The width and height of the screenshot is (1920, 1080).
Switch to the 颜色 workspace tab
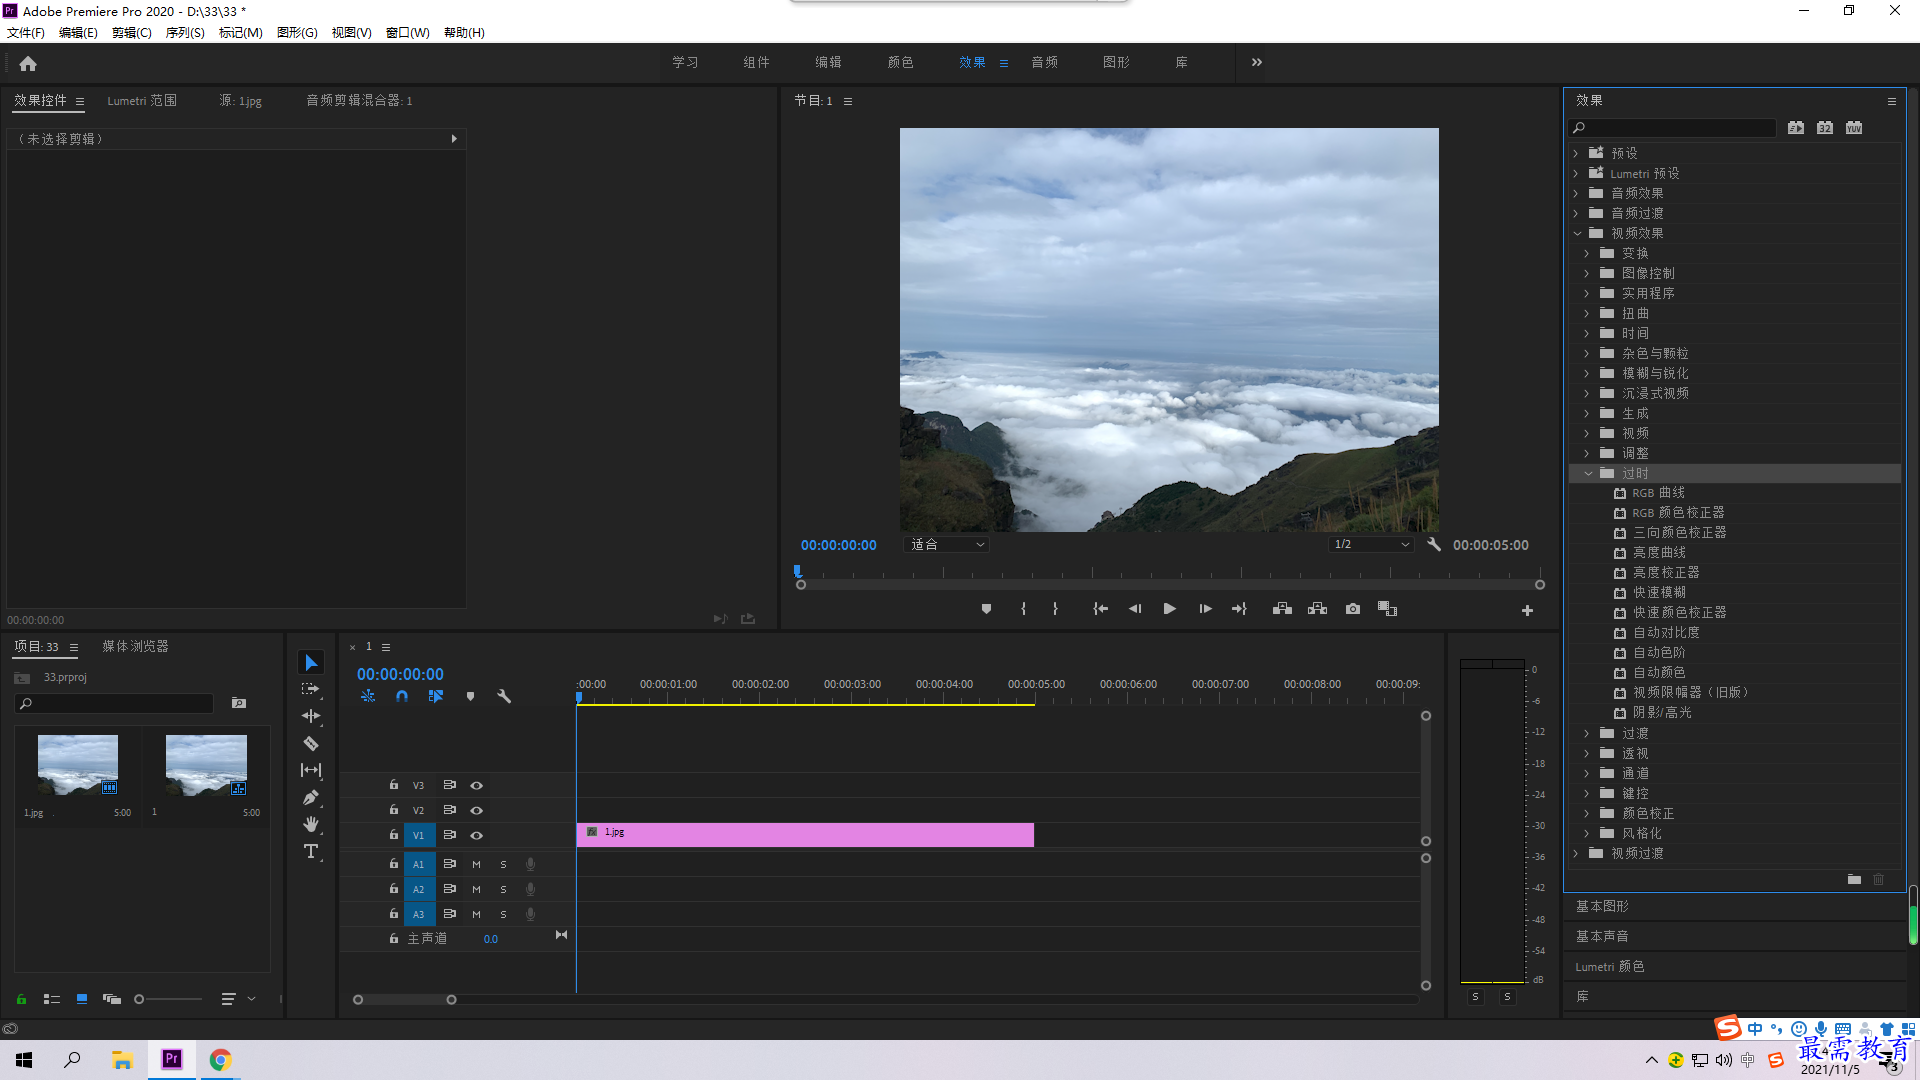click(x=900, y=62)
